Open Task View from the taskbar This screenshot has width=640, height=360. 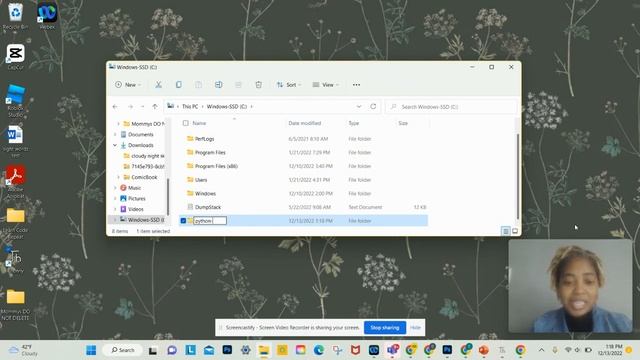click(x=152, y=350)
